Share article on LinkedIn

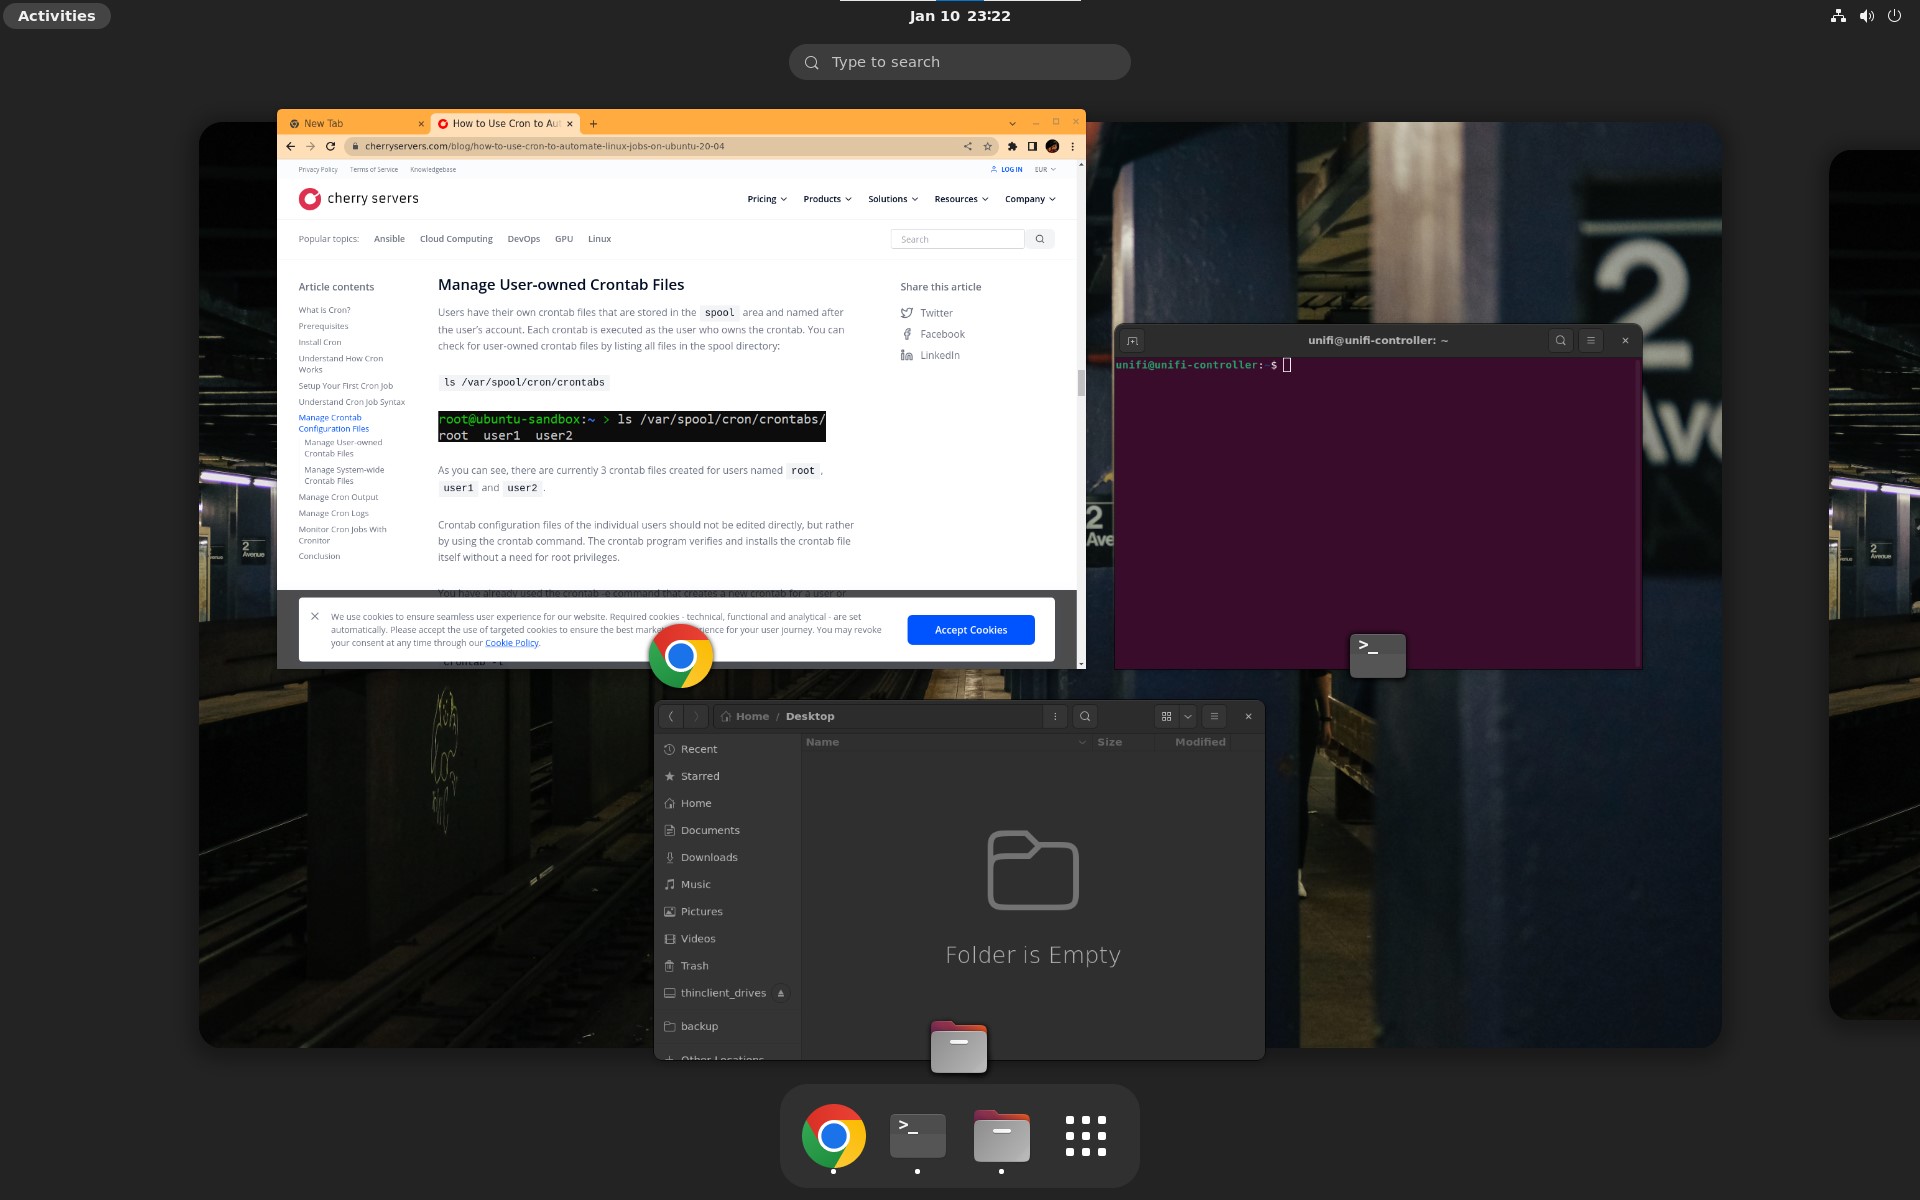tap(930, 355)
